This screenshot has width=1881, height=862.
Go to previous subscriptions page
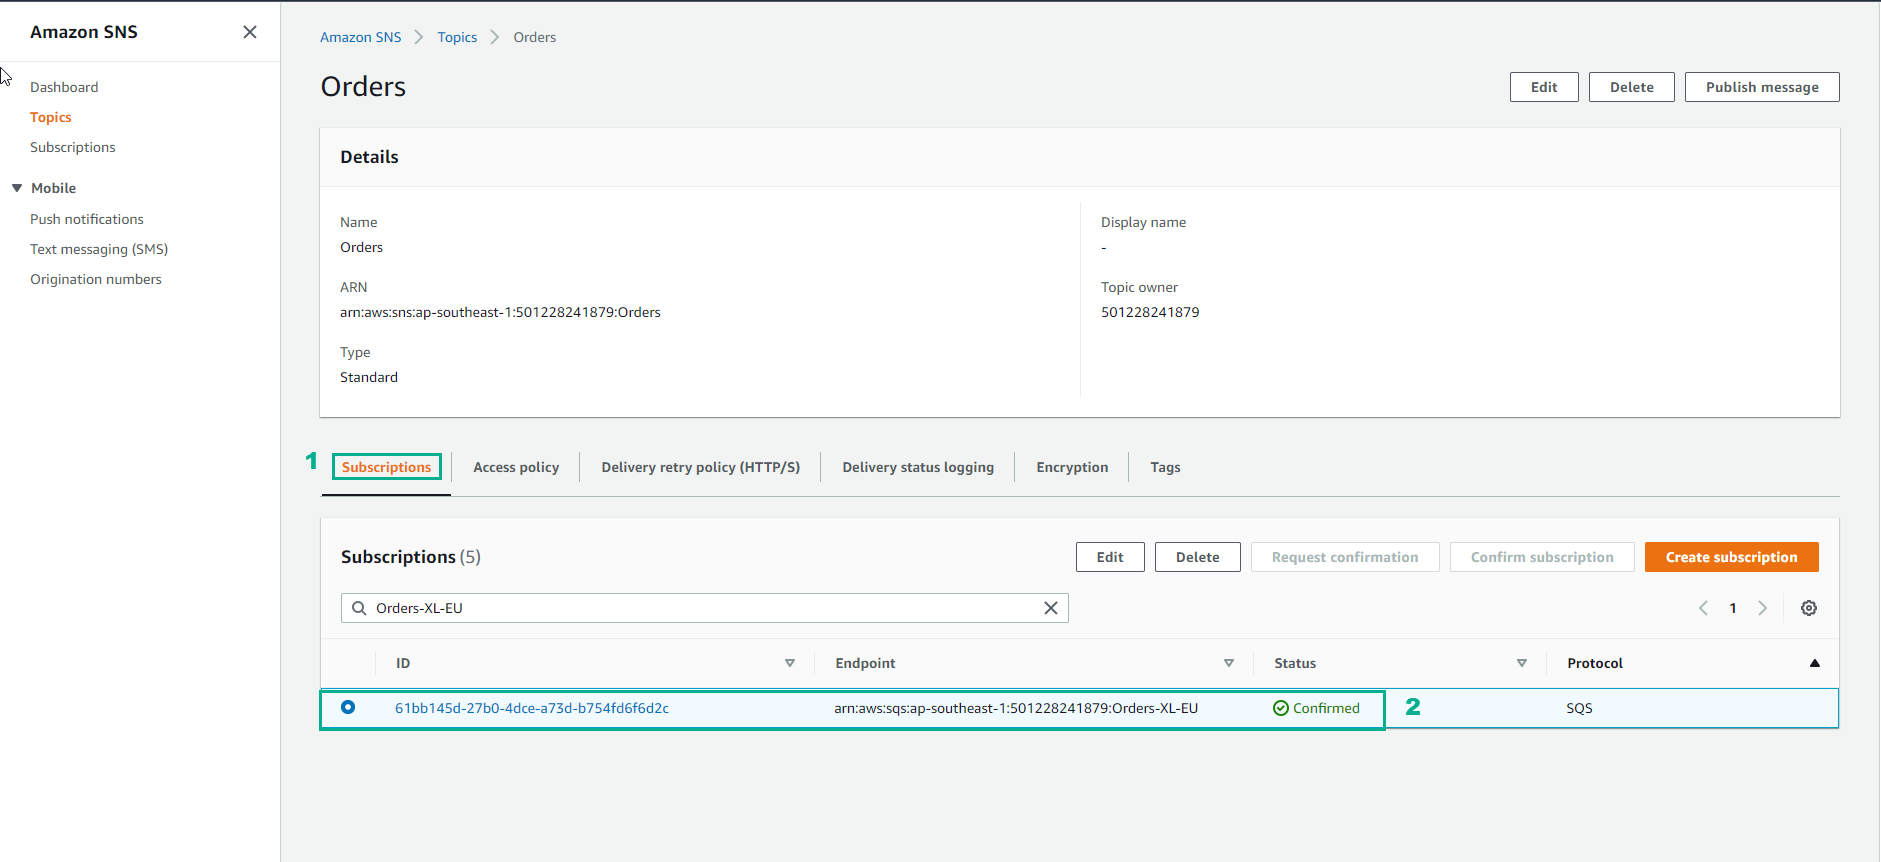coord(1704,608)
